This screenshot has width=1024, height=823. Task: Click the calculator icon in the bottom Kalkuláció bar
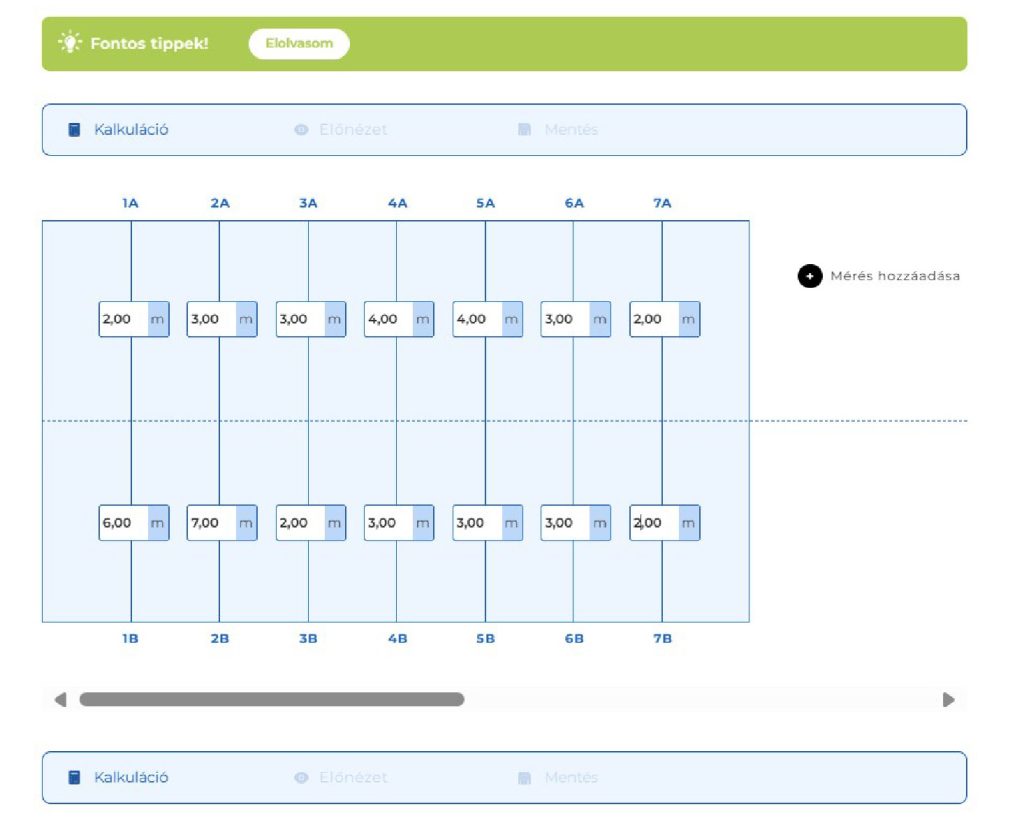(x=74, y=777)
